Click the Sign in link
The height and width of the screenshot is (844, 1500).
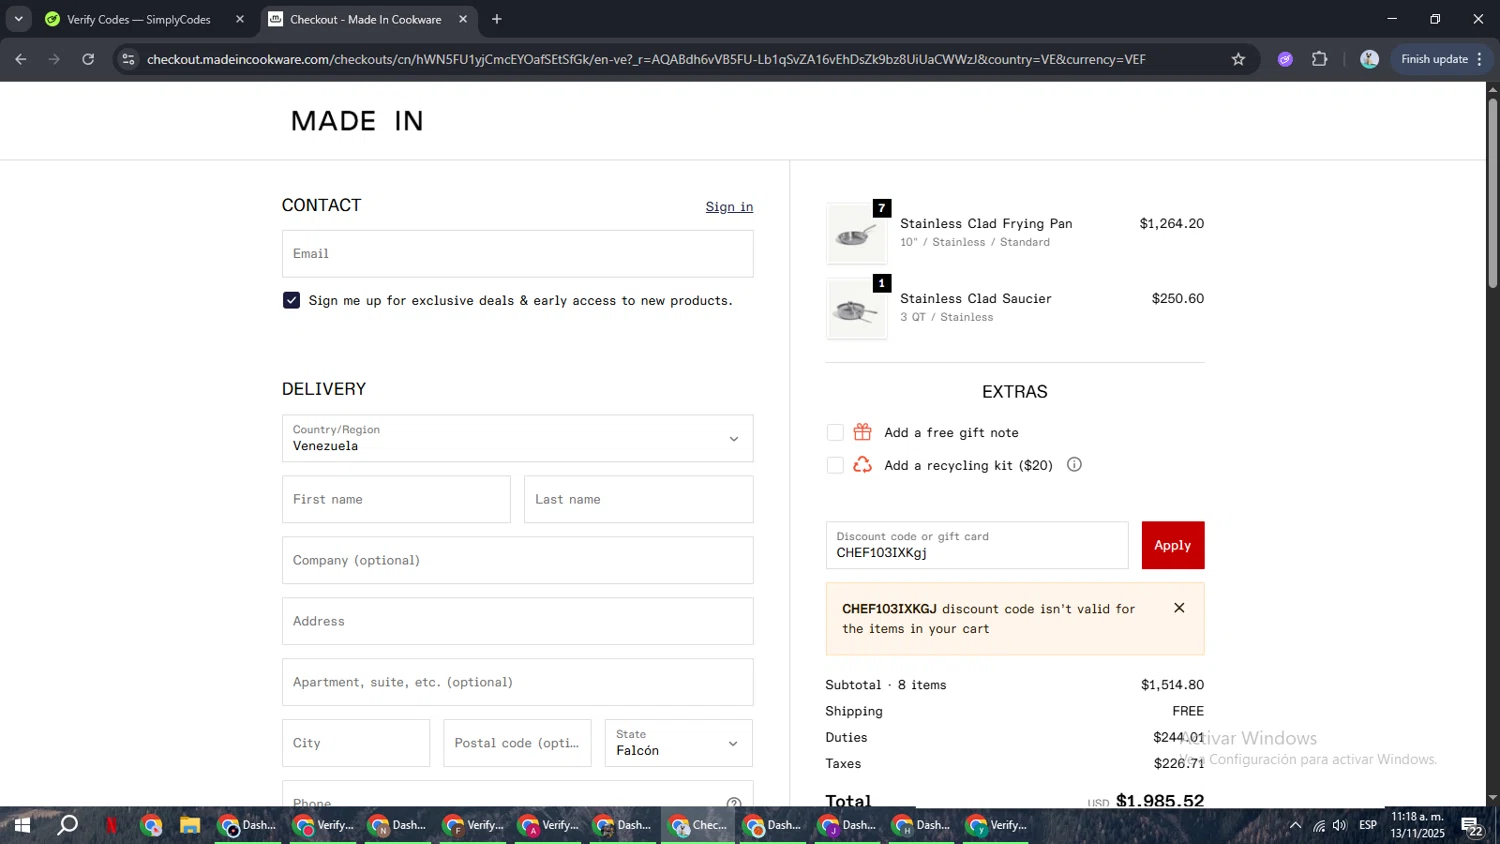pos(729,207)
